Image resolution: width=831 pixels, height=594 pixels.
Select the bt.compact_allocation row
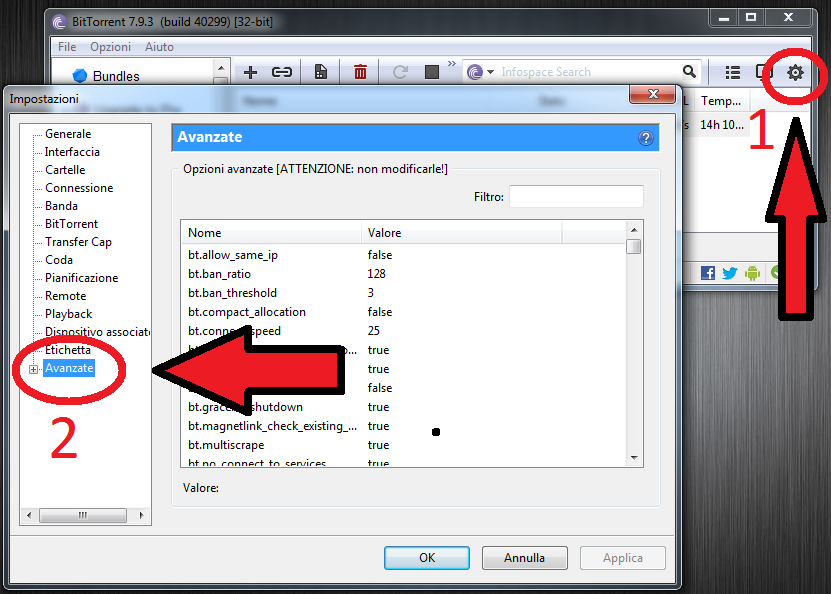coord(403,312)
